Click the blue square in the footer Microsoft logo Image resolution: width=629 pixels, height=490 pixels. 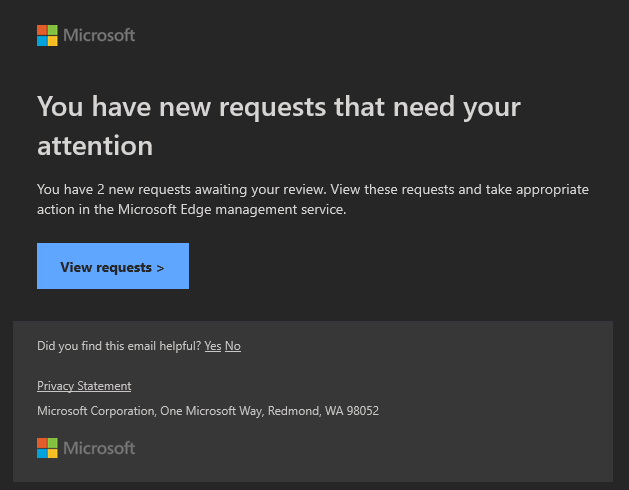pyautogui.click(x=42, y=453)
